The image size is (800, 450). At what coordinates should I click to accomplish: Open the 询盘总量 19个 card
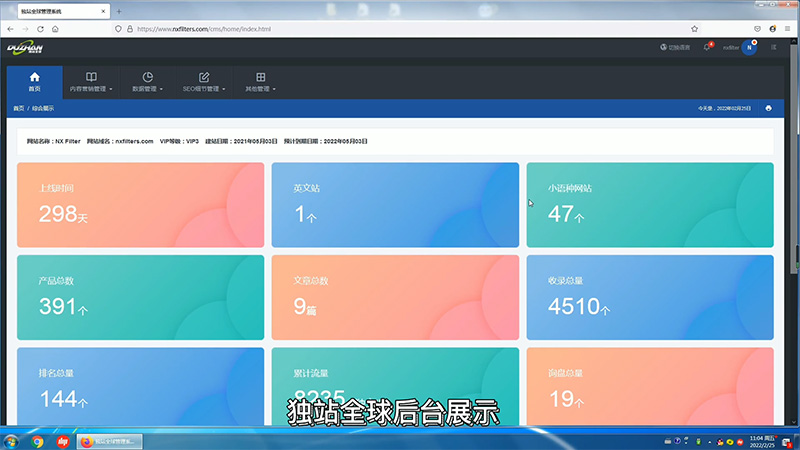pos(650,386)
